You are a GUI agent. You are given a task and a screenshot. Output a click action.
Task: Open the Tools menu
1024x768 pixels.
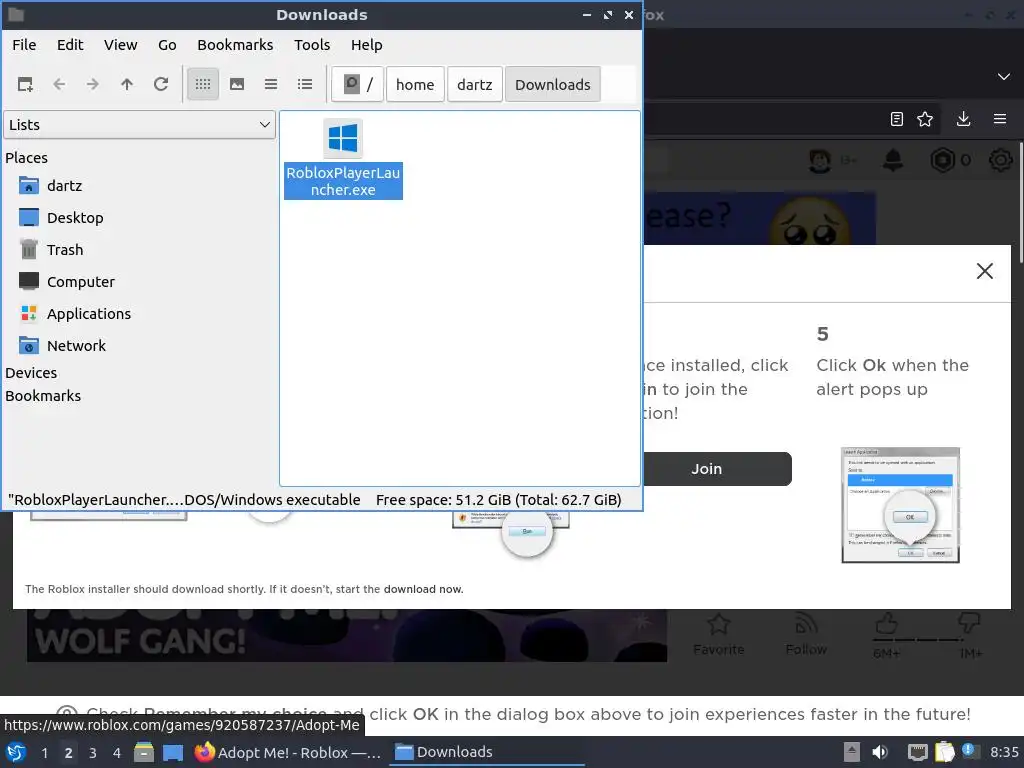pyautogui.click(x=312, y=45)
